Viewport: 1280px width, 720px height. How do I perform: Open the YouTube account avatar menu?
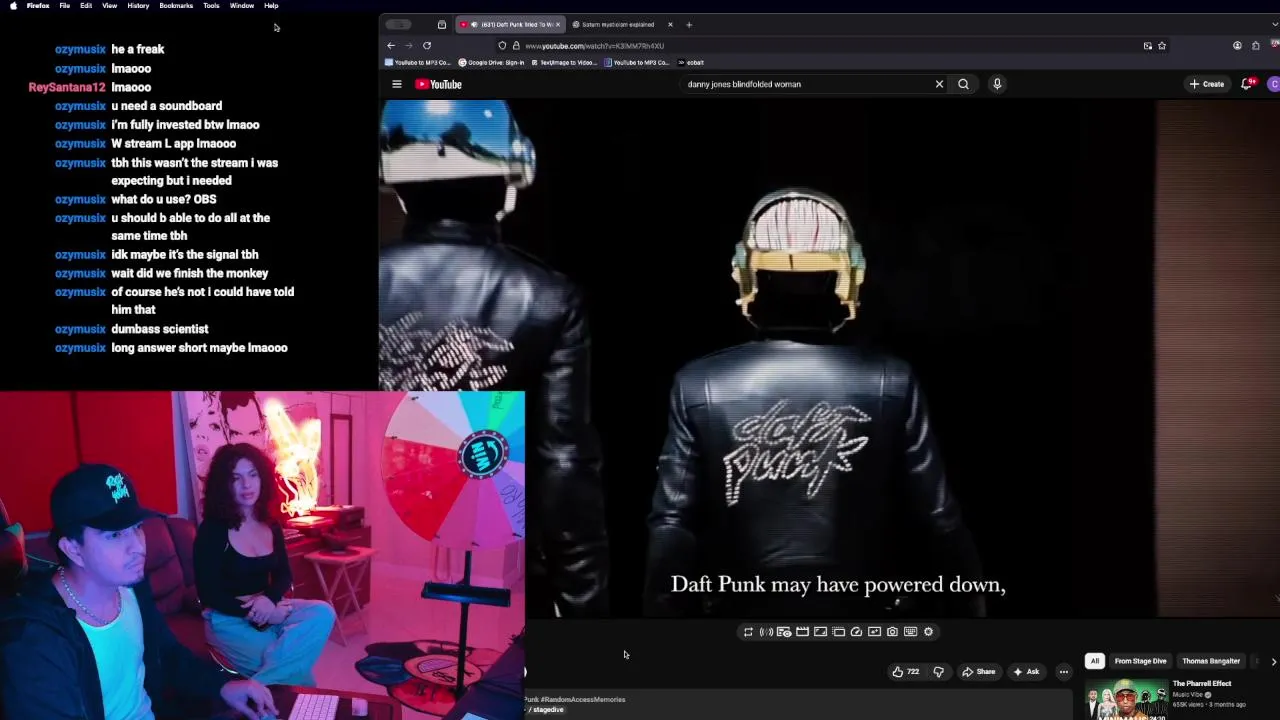(x=1274, y=84)
